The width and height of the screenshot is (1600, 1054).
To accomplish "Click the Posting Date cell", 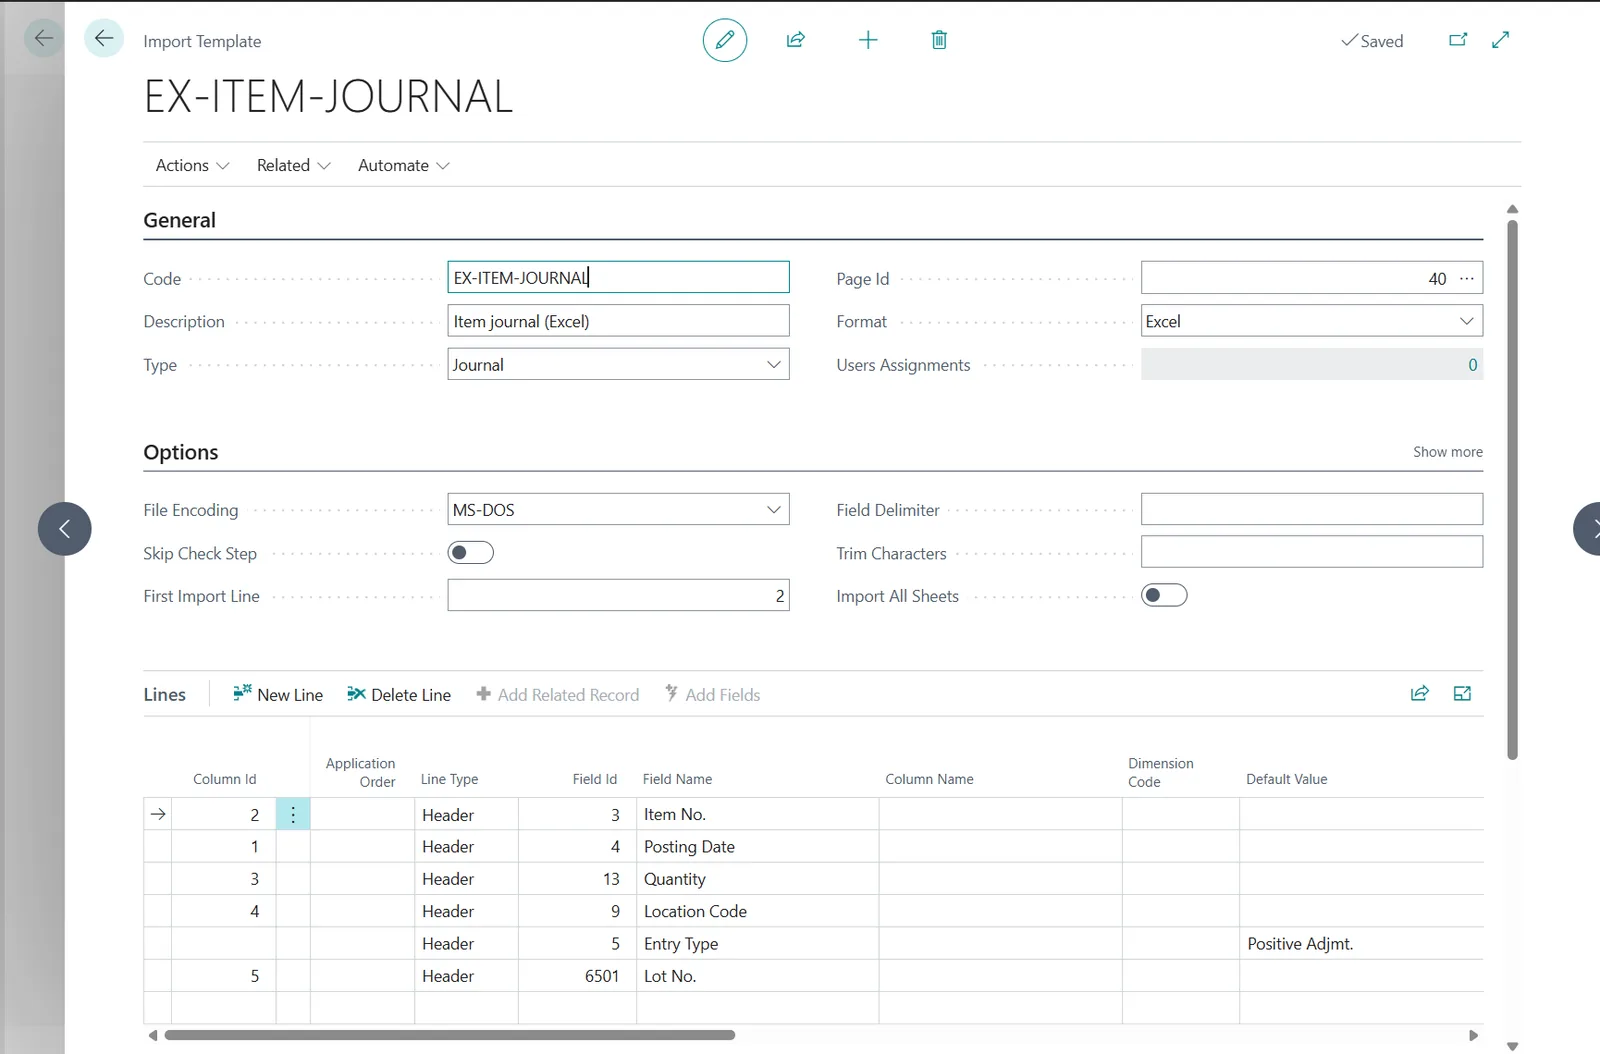I will tap(757, 847).
